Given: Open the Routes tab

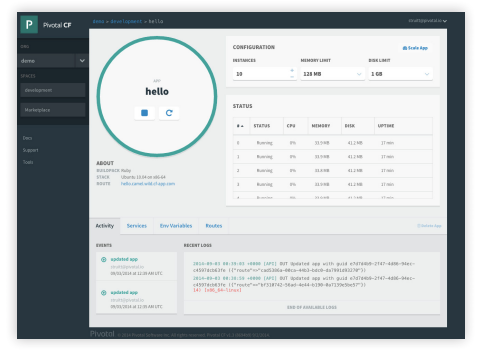Looking at the screenshot, I should (214, 226).
